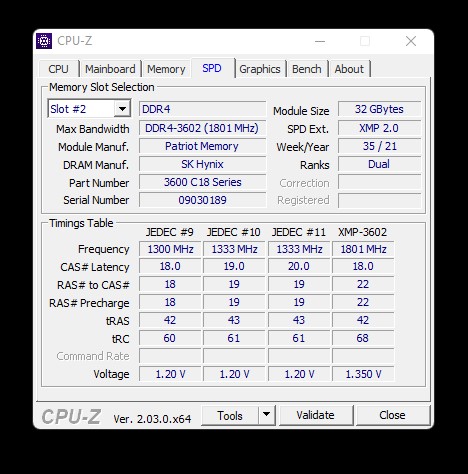Click the Ver. 2.03.0.x64 version text

click(x=152, y=419)
